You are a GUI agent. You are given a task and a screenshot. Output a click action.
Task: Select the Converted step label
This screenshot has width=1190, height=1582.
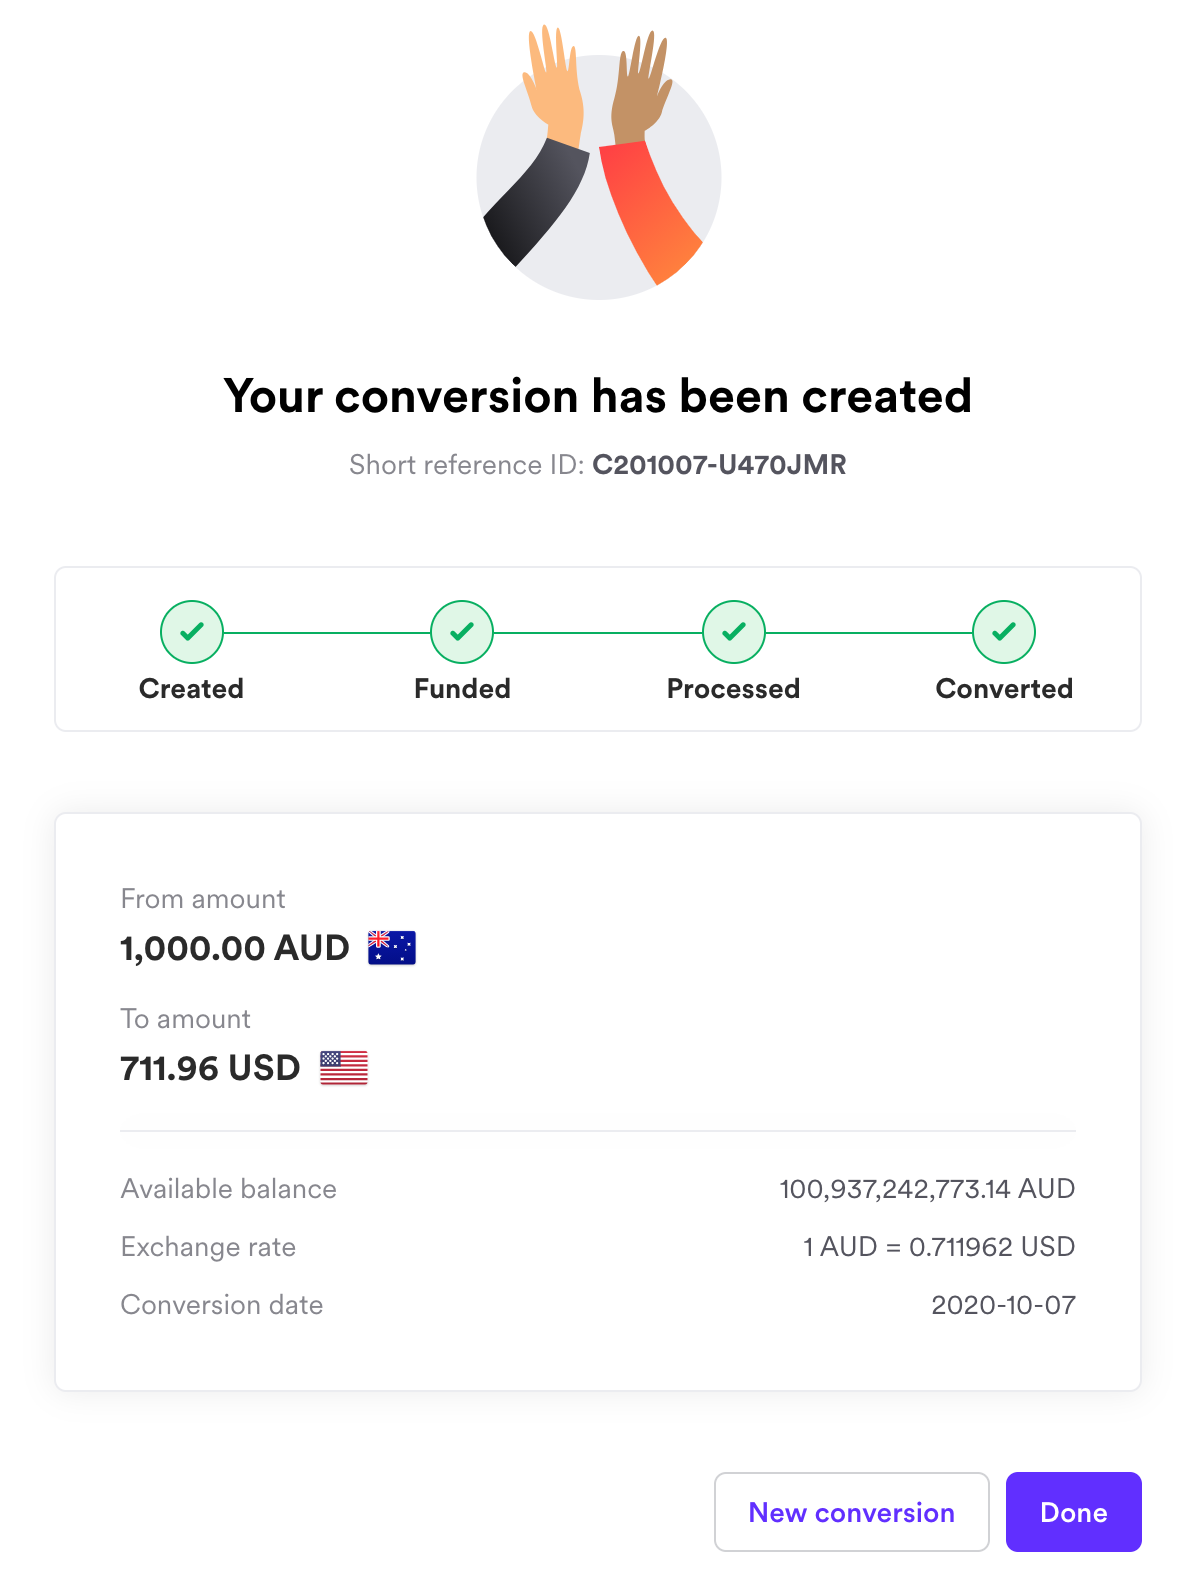[1004, 688]
